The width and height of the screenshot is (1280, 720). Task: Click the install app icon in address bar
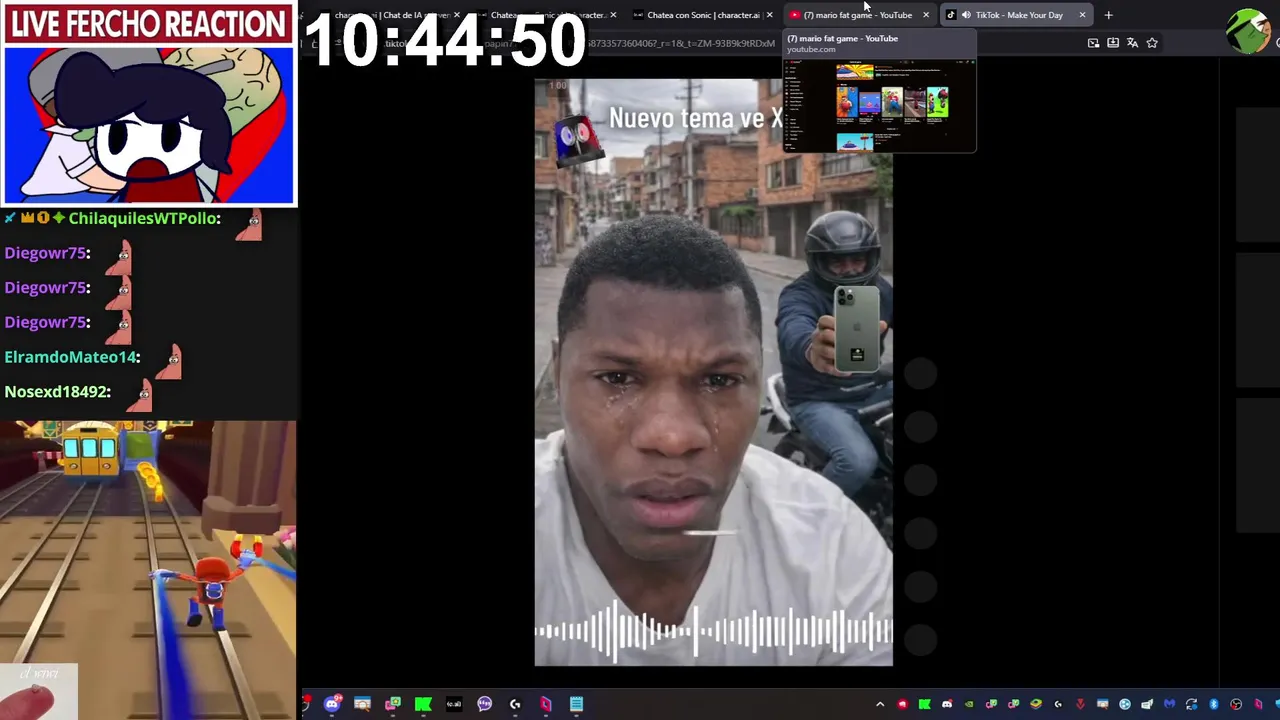click(x=1113, y=43)
